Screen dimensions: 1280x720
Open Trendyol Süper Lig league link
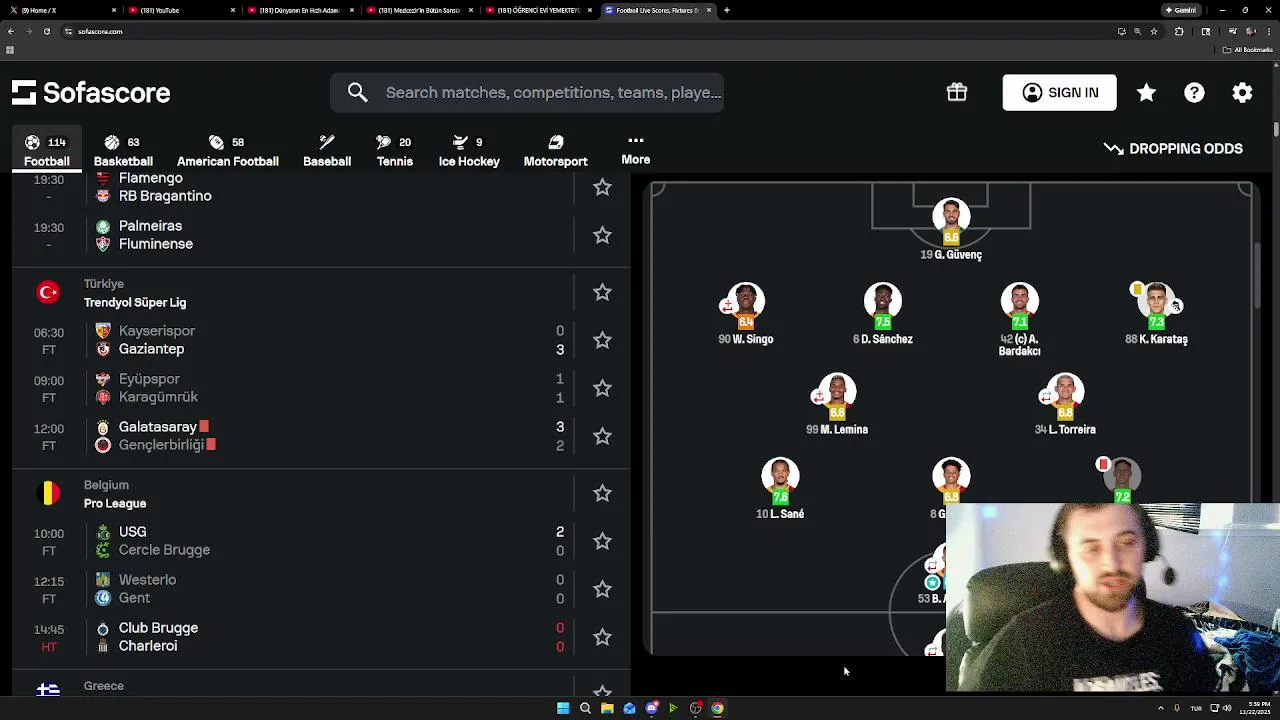click(x=135, y=302)
